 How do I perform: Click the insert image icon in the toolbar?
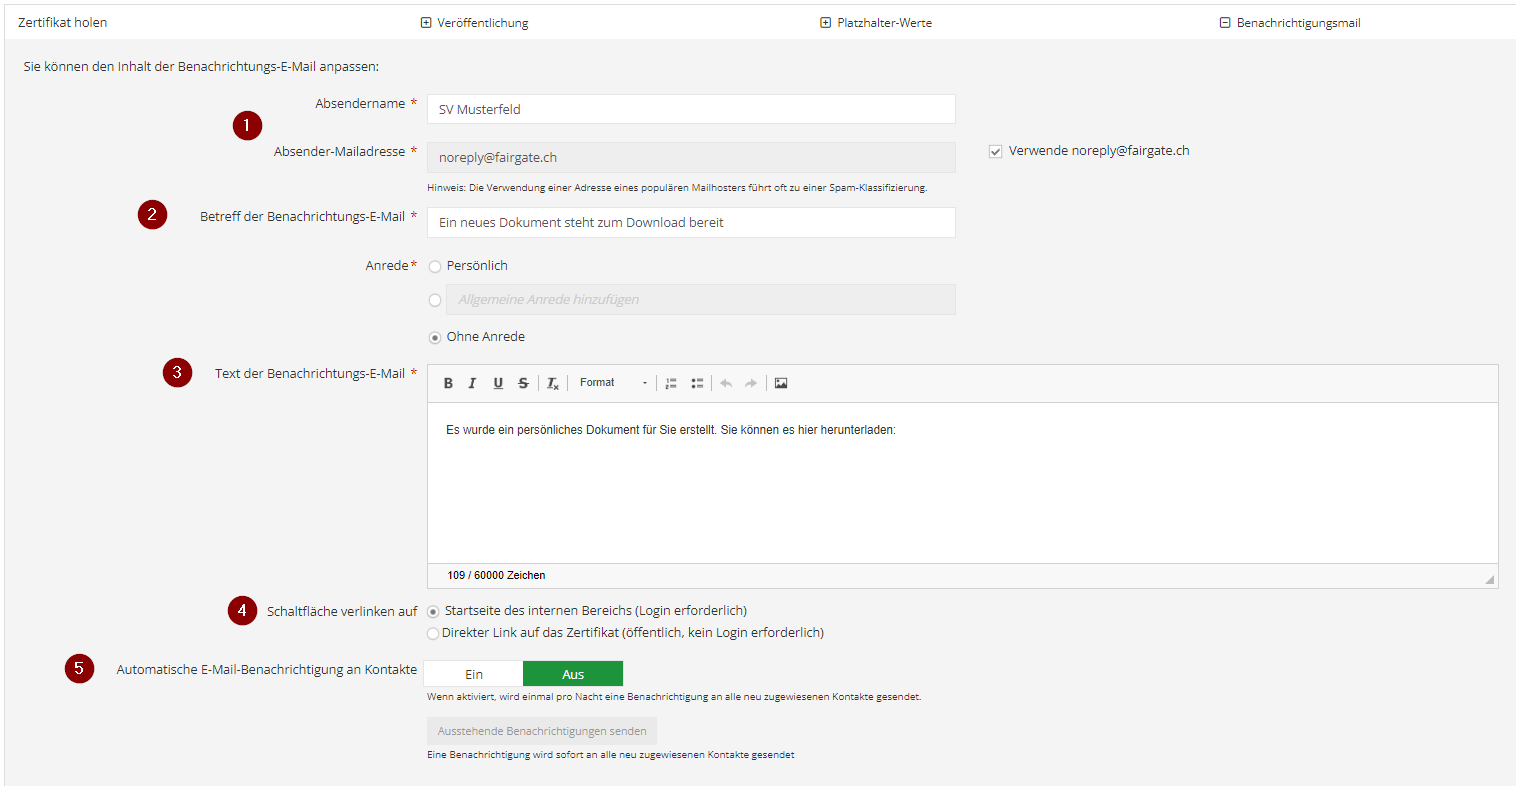tap(781, 383)
